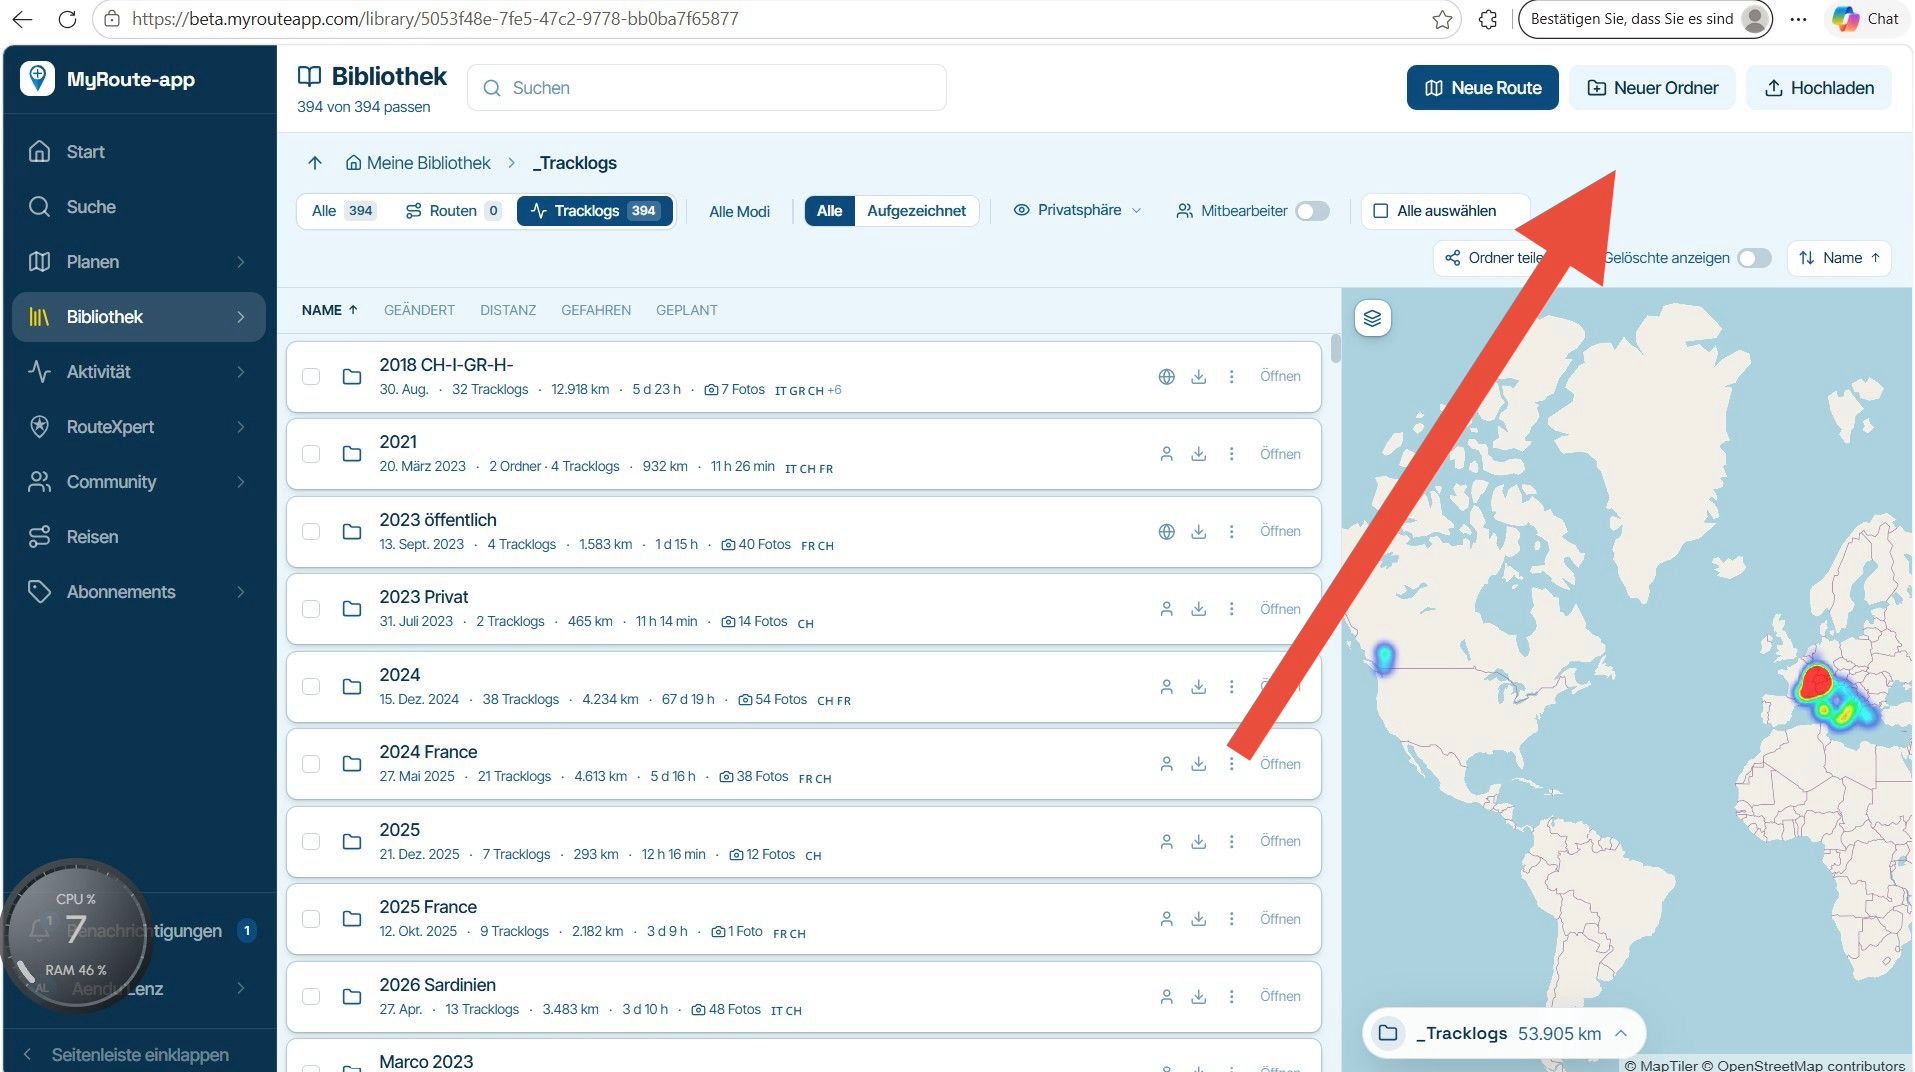Viewport: 1915px width, 1072px height.
Task: Expand the RouteXpert sidebar submenu
Action: point(241,427)
